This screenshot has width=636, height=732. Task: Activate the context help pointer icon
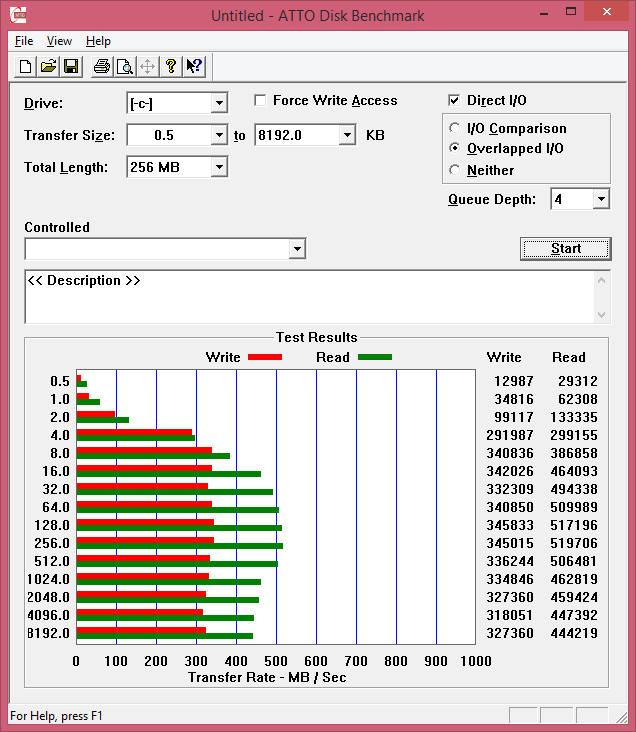point(194,66)
